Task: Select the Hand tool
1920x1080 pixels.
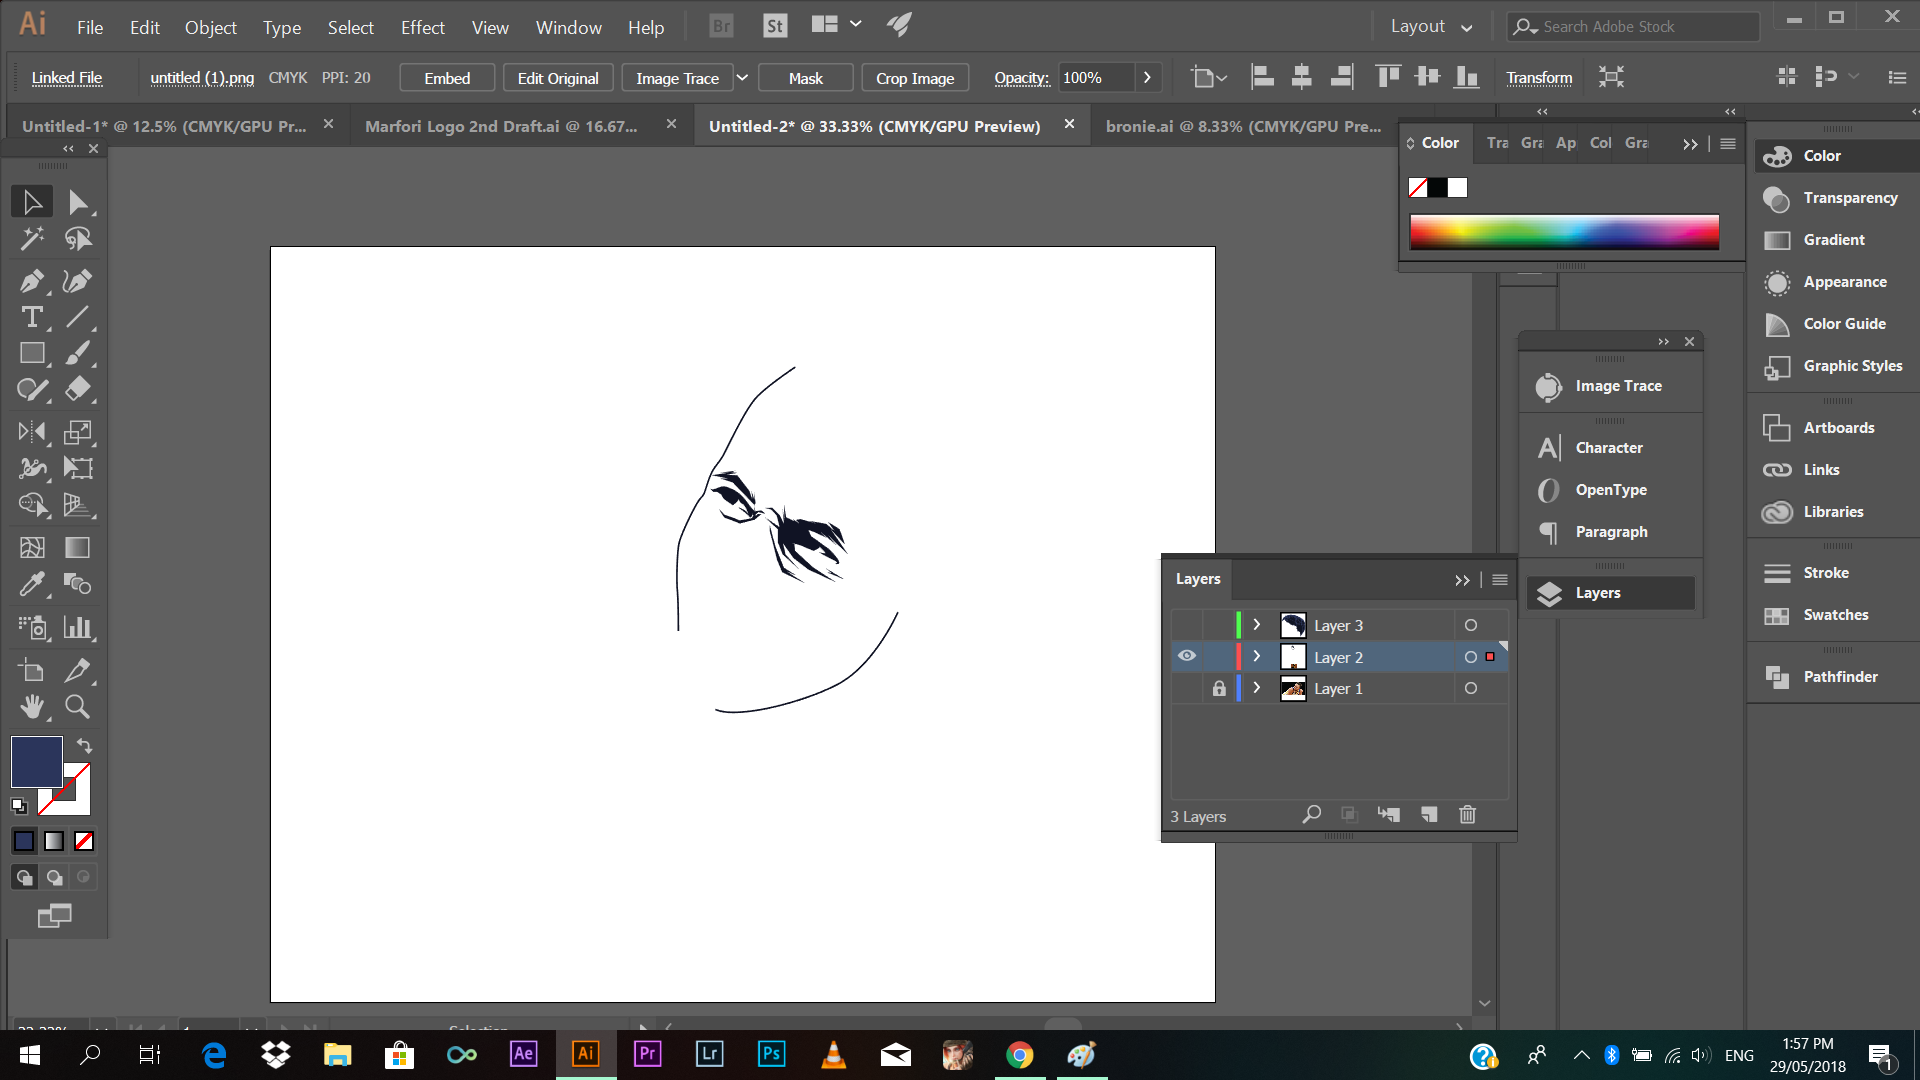Action: [32, 706]
